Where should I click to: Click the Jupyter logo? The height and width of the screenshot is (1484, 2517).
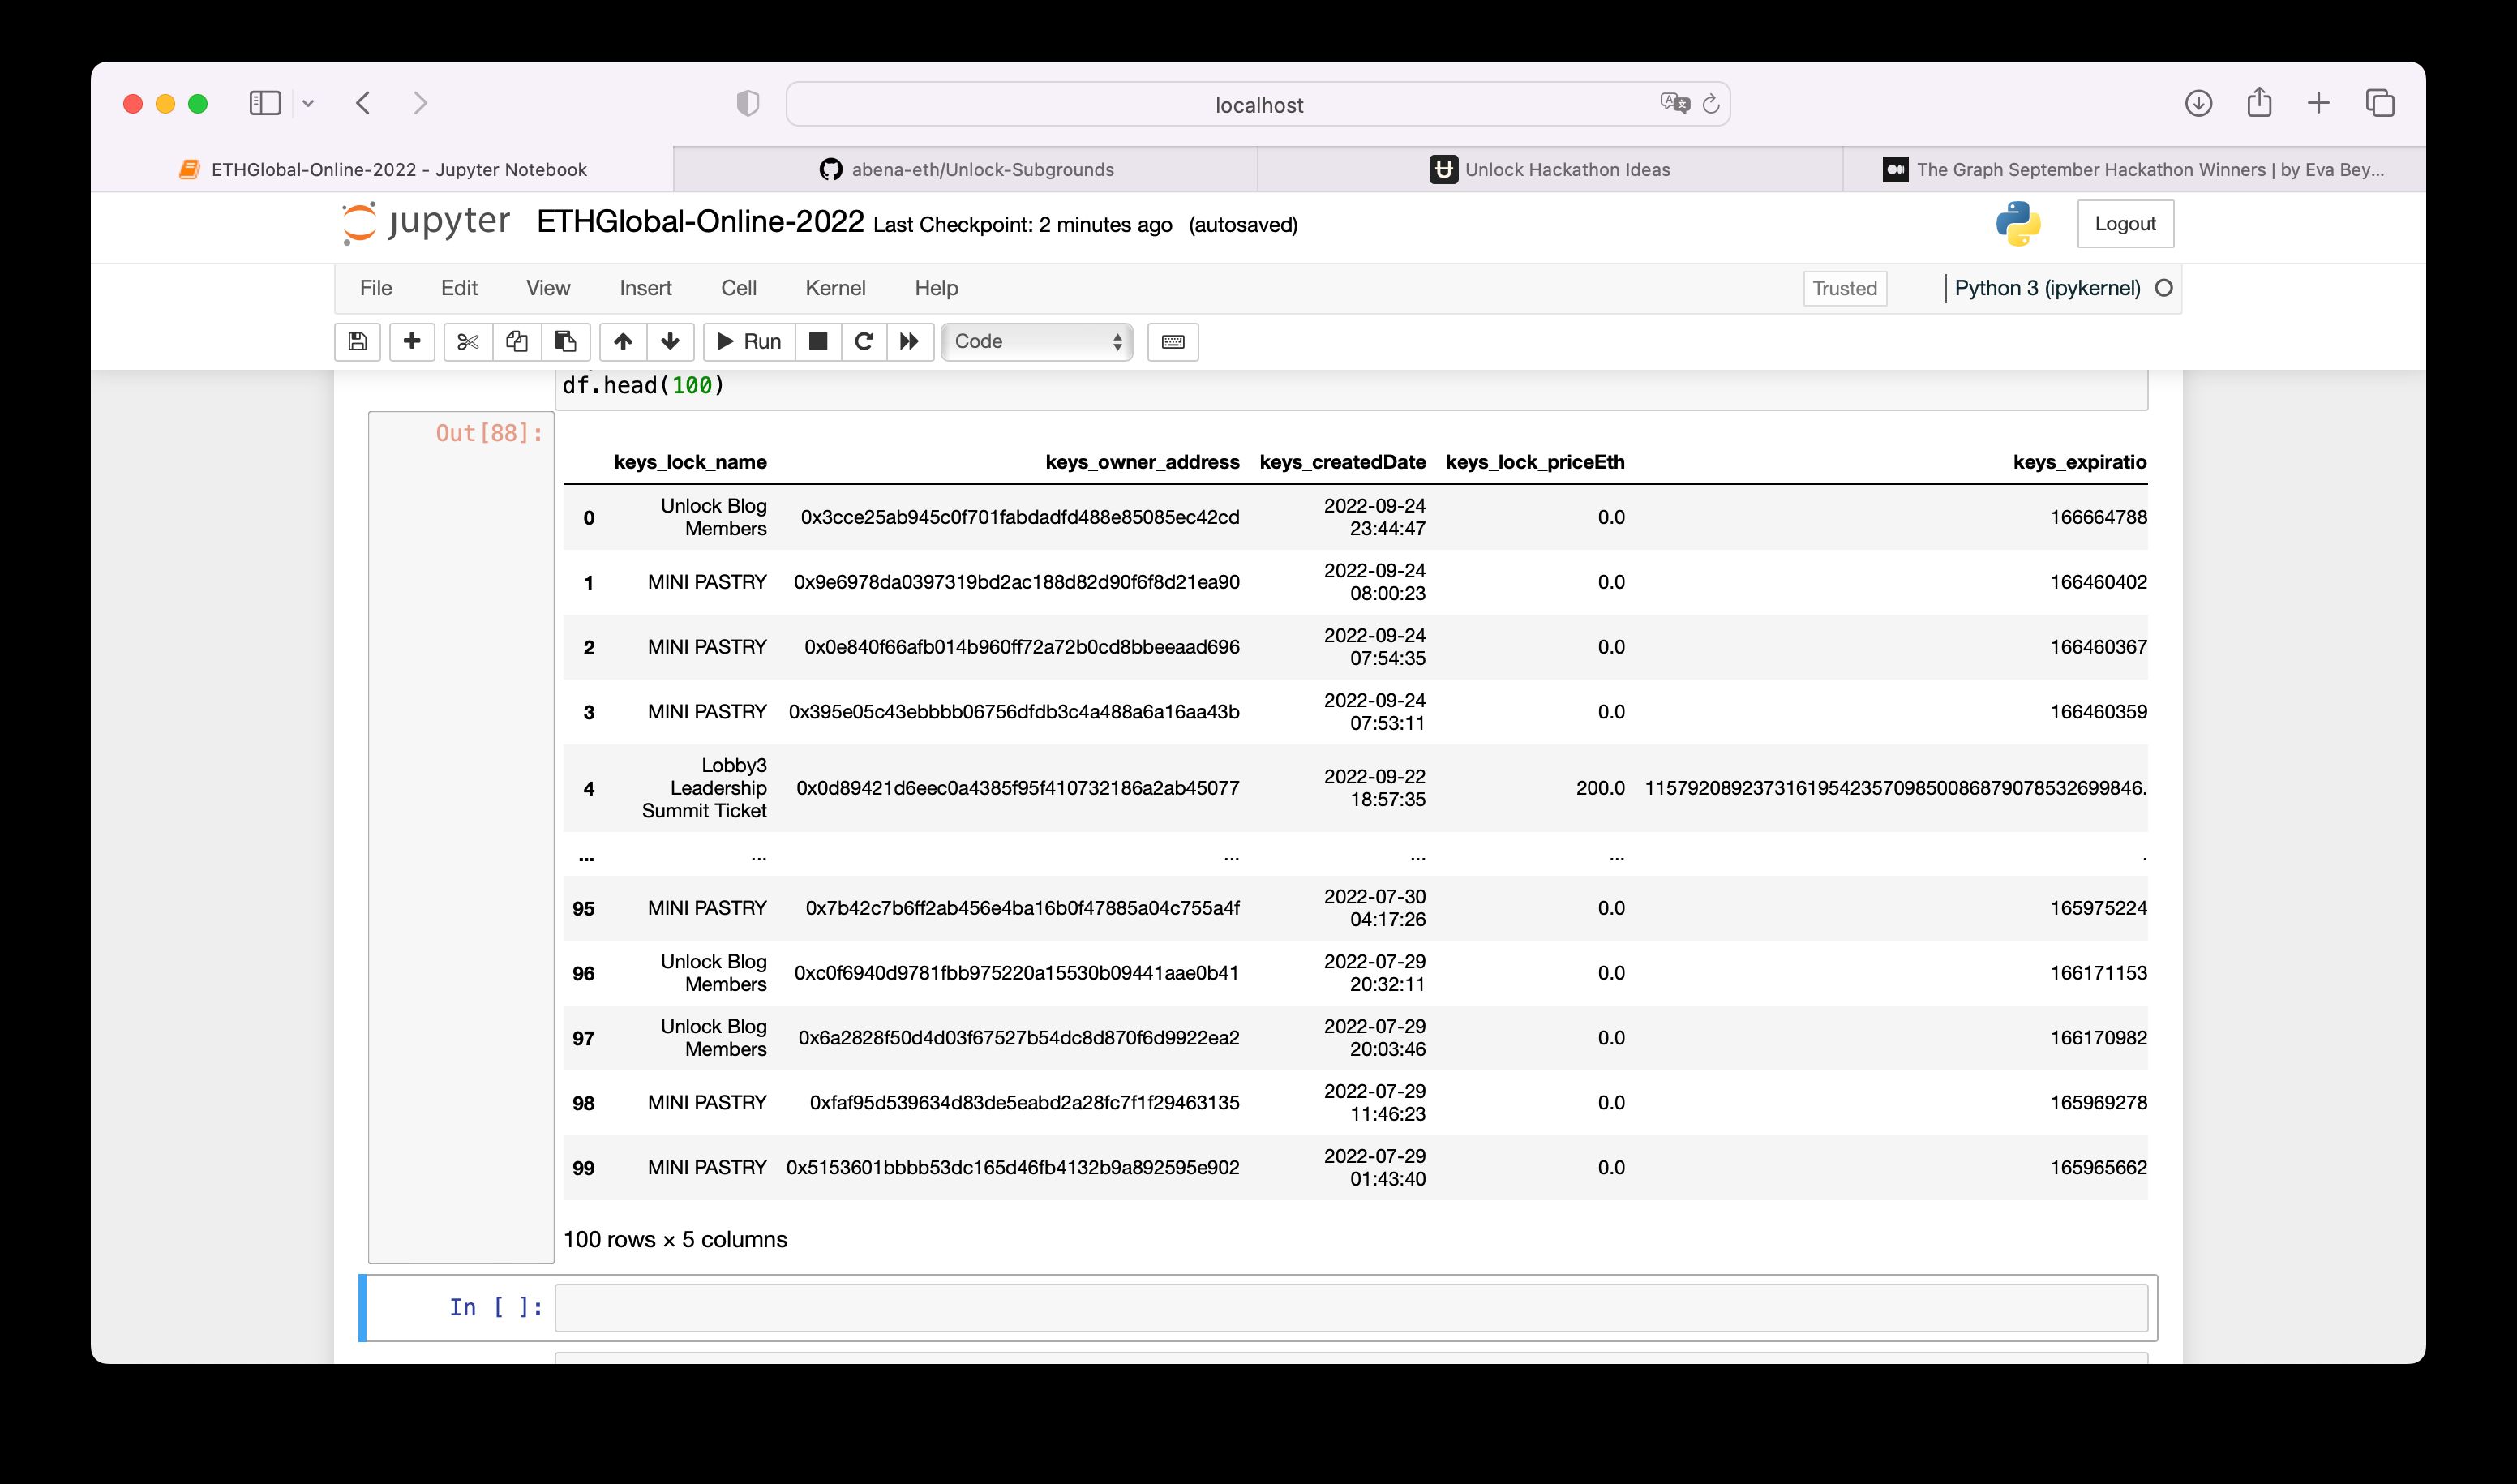[426, 222]
